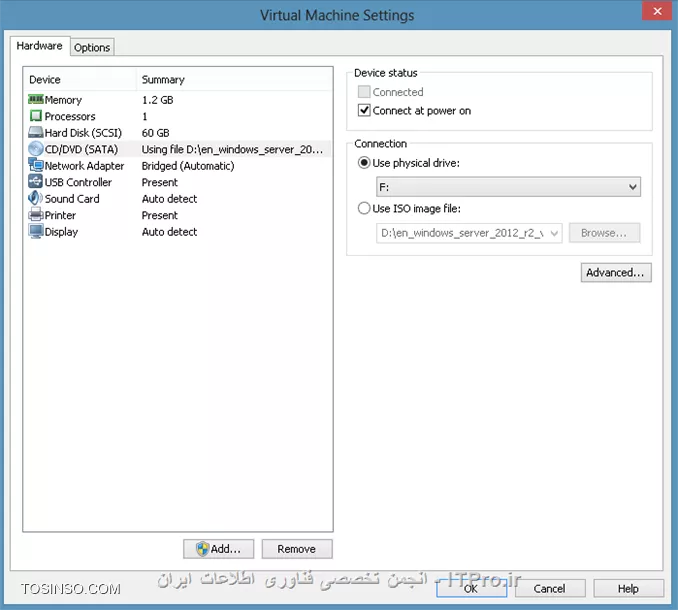
Task: Select the Processors row label
Action: pos(70,116)
